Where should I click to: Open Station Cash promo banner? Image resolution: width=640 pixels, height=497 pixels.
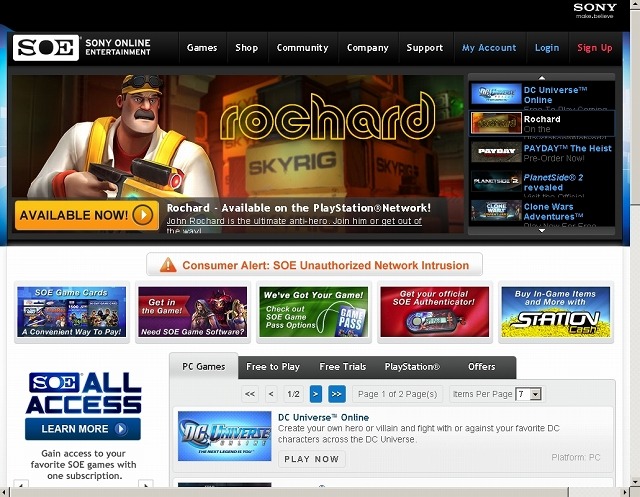pos(556,312)
